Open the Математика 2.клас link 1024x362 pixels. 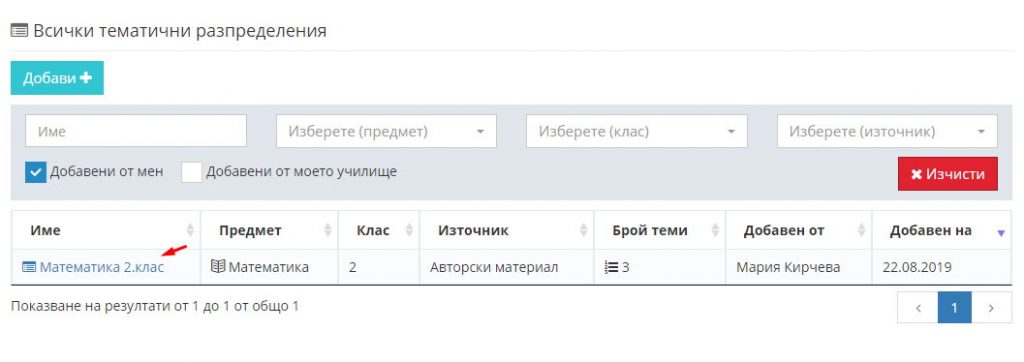[x=102, y=267]
